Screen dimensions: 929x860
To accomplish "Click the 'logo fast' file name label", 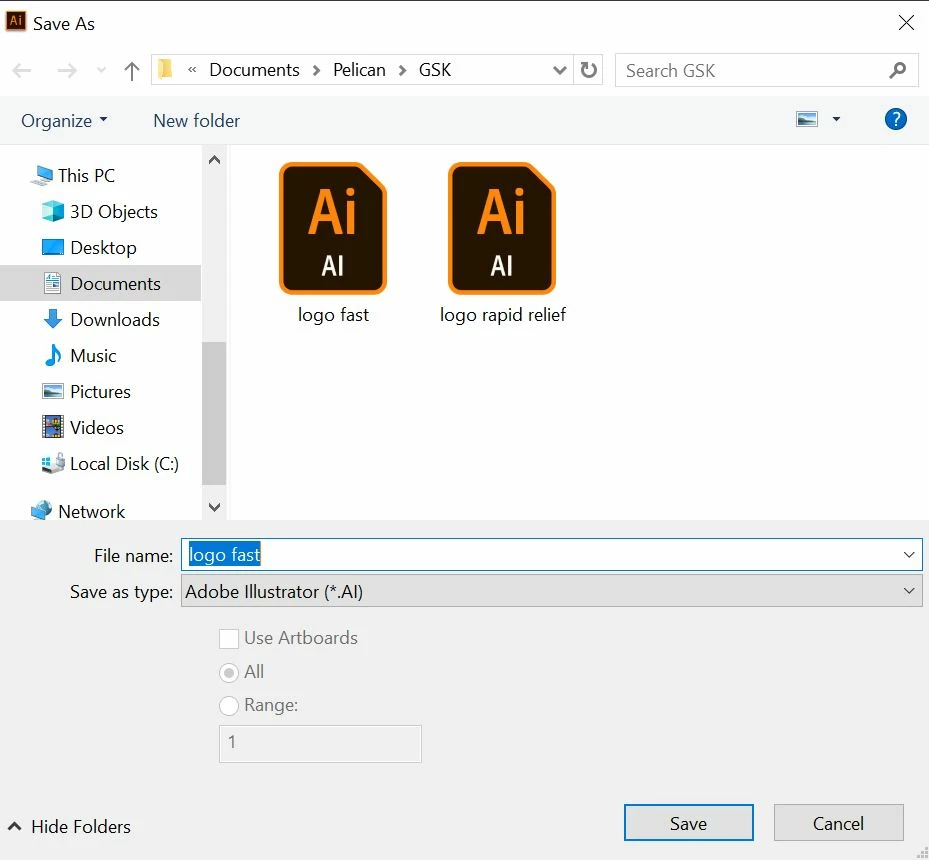I will (x=333, y=315).
